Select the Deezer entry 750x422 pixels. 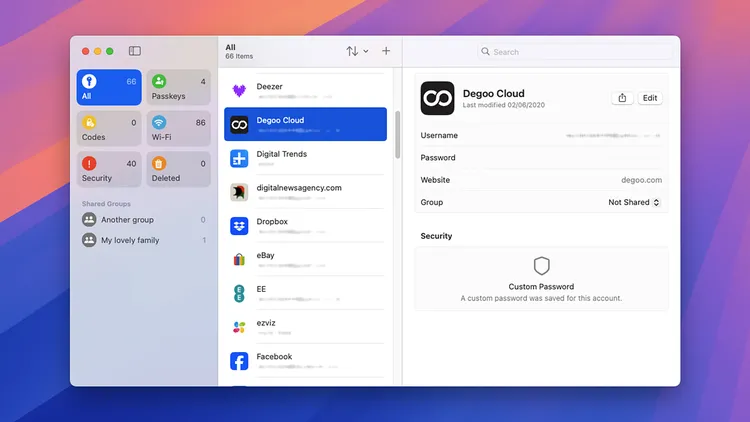305,91
